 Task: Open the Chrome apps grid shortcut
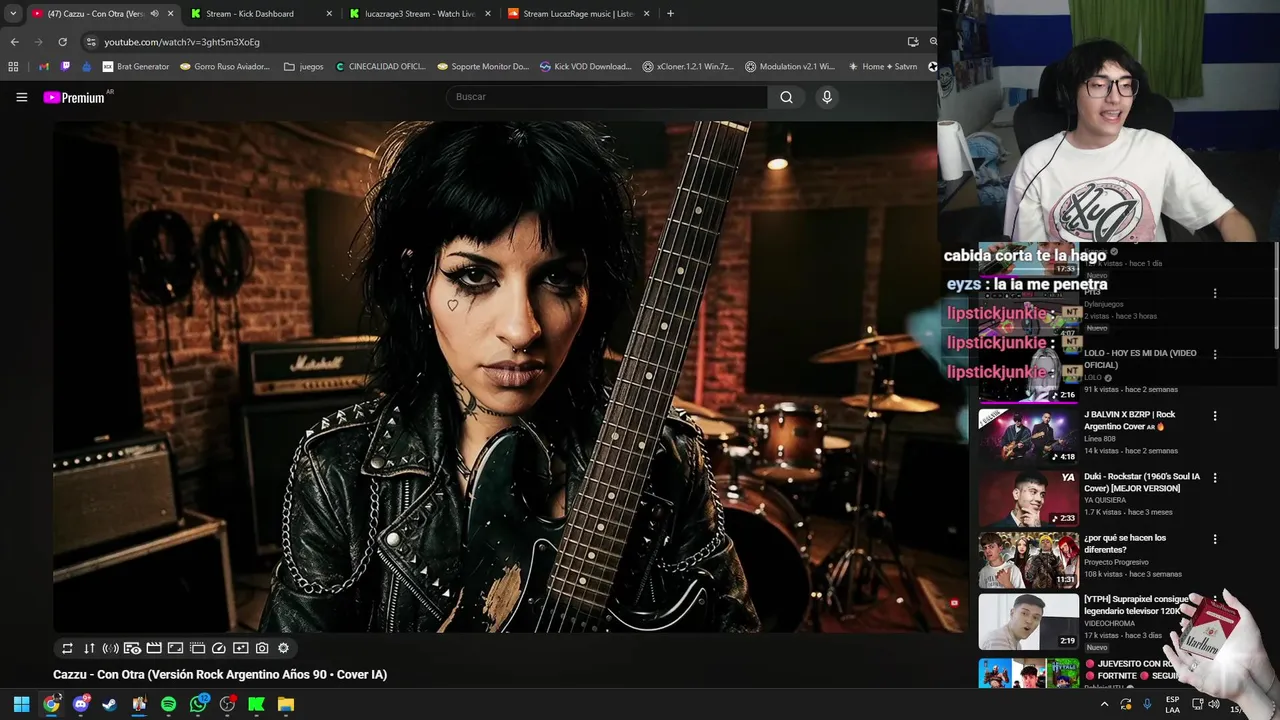(13, 67)
